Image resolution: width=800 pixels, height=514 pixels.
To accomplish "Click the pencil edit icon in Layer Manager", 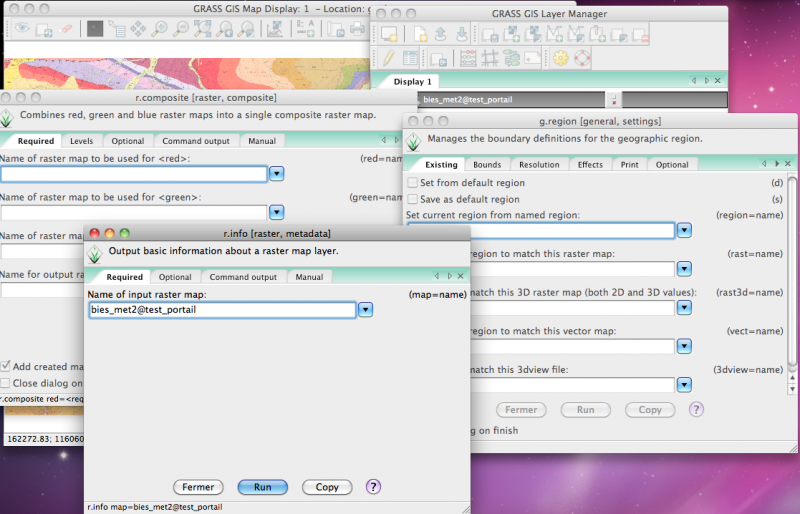I will pyautogui.click(x=386, y=58).
